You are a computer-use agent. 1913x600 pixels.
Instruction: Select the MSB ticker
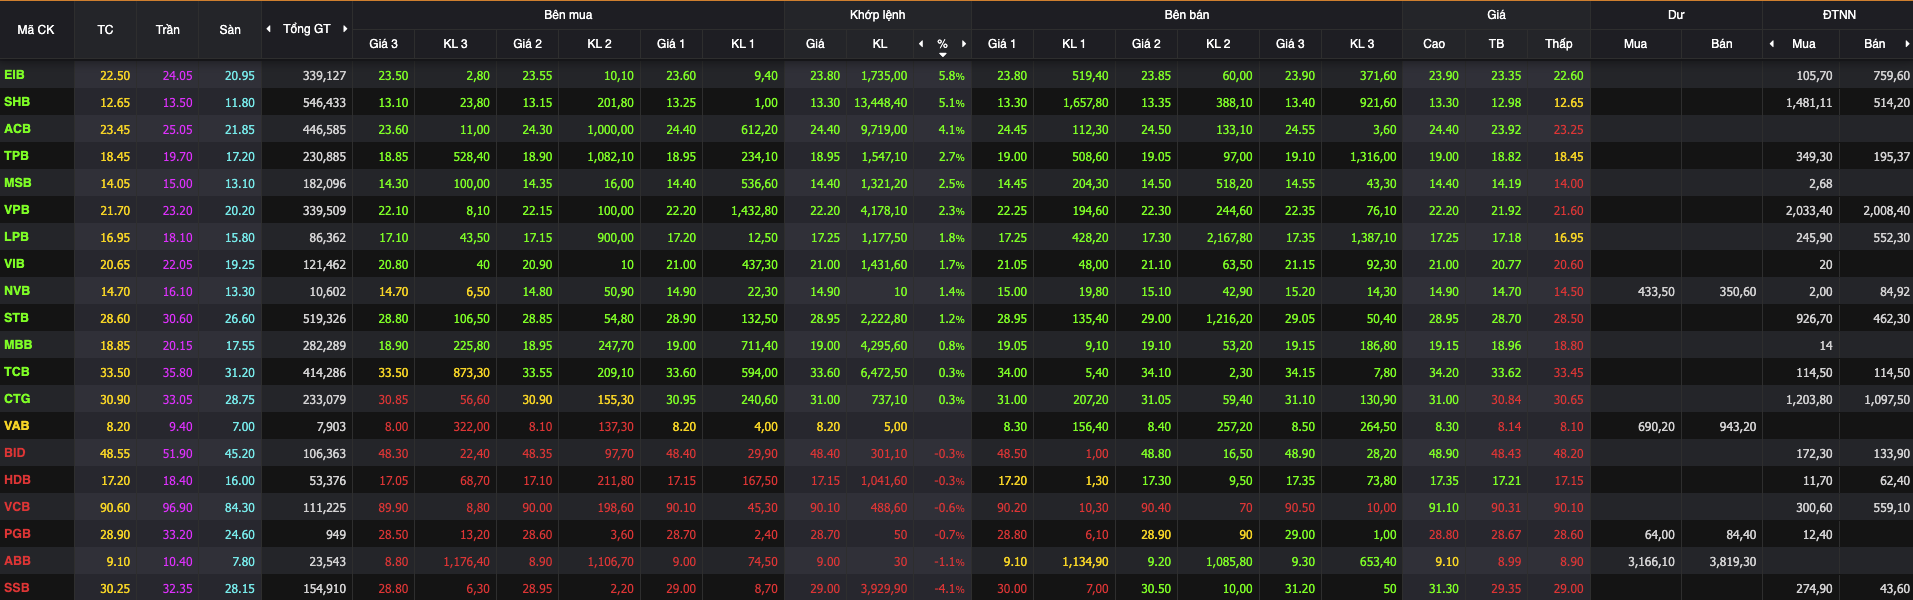pos(17,183)
